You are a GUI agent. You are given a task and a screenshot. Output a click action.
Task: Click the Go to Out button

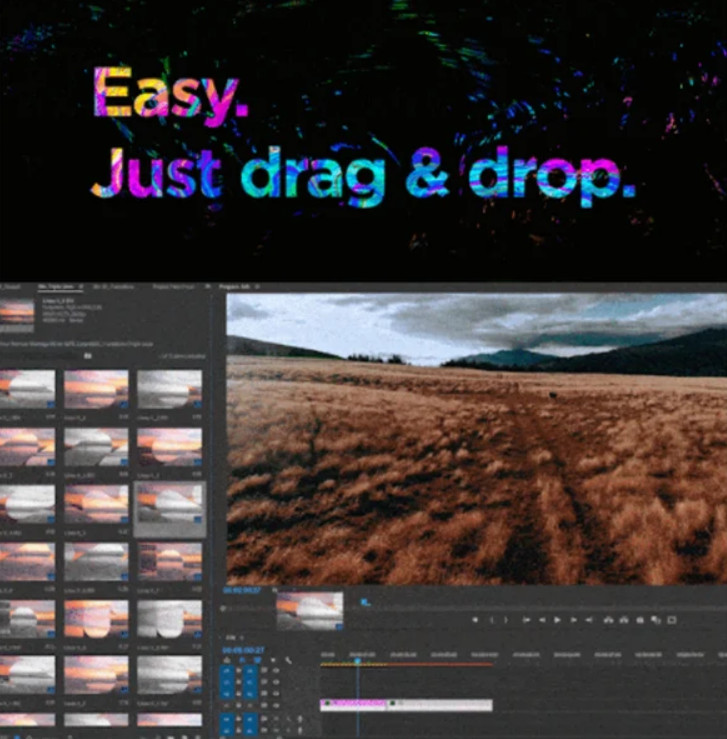click(589, 620)
